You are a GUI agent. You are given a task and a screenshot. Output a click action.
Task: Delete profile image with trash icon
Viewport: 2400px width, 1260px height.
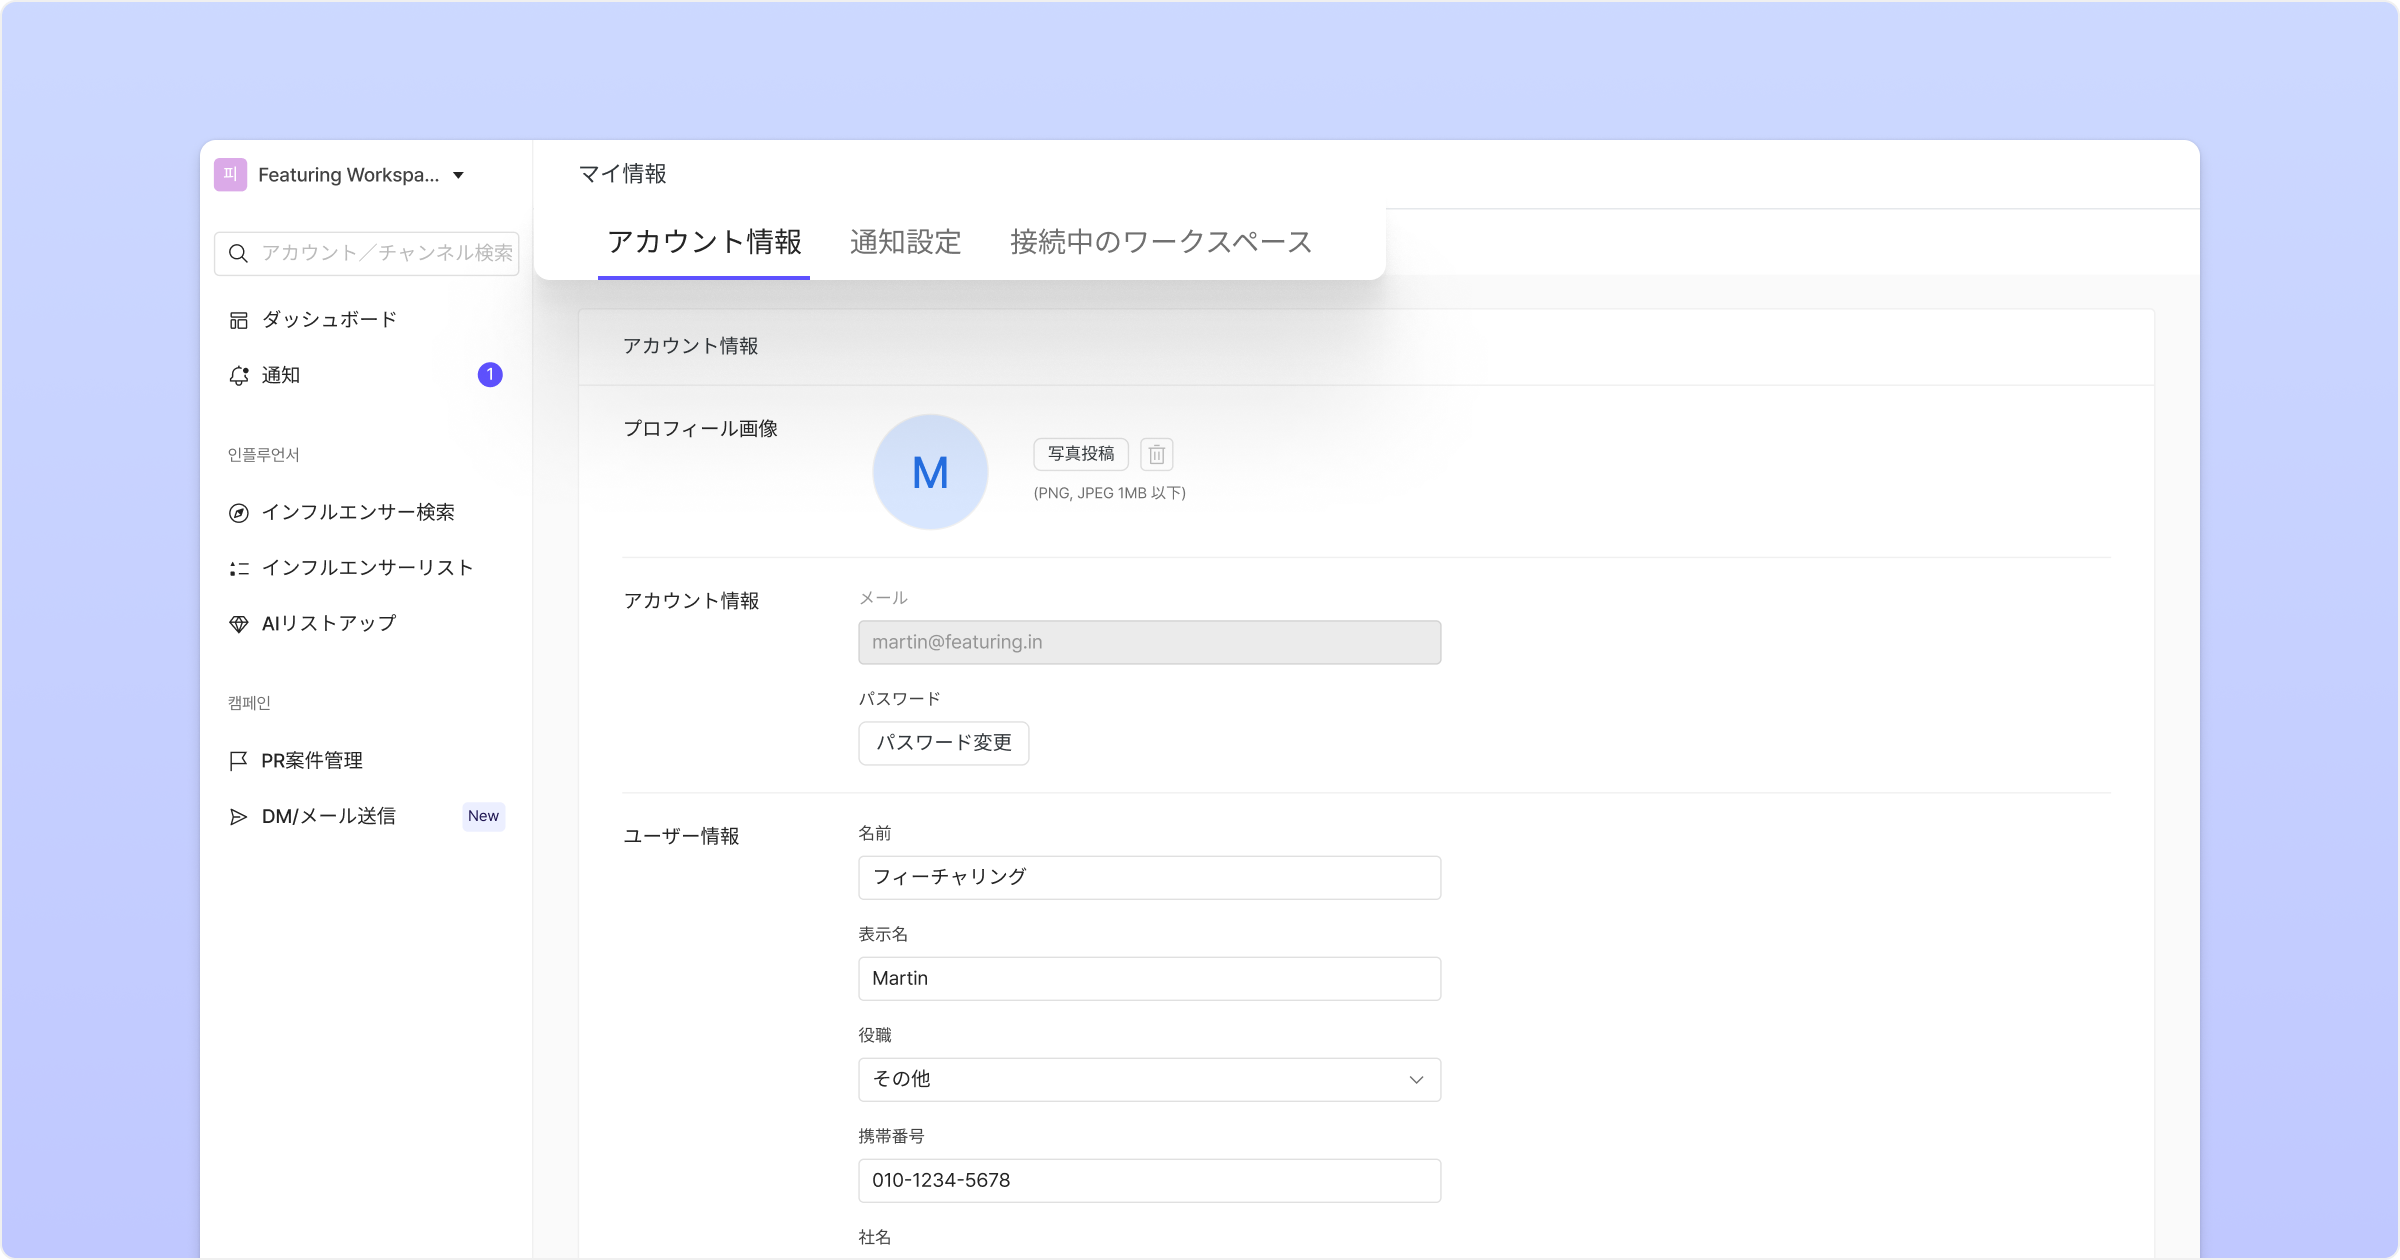point(1156,455)
